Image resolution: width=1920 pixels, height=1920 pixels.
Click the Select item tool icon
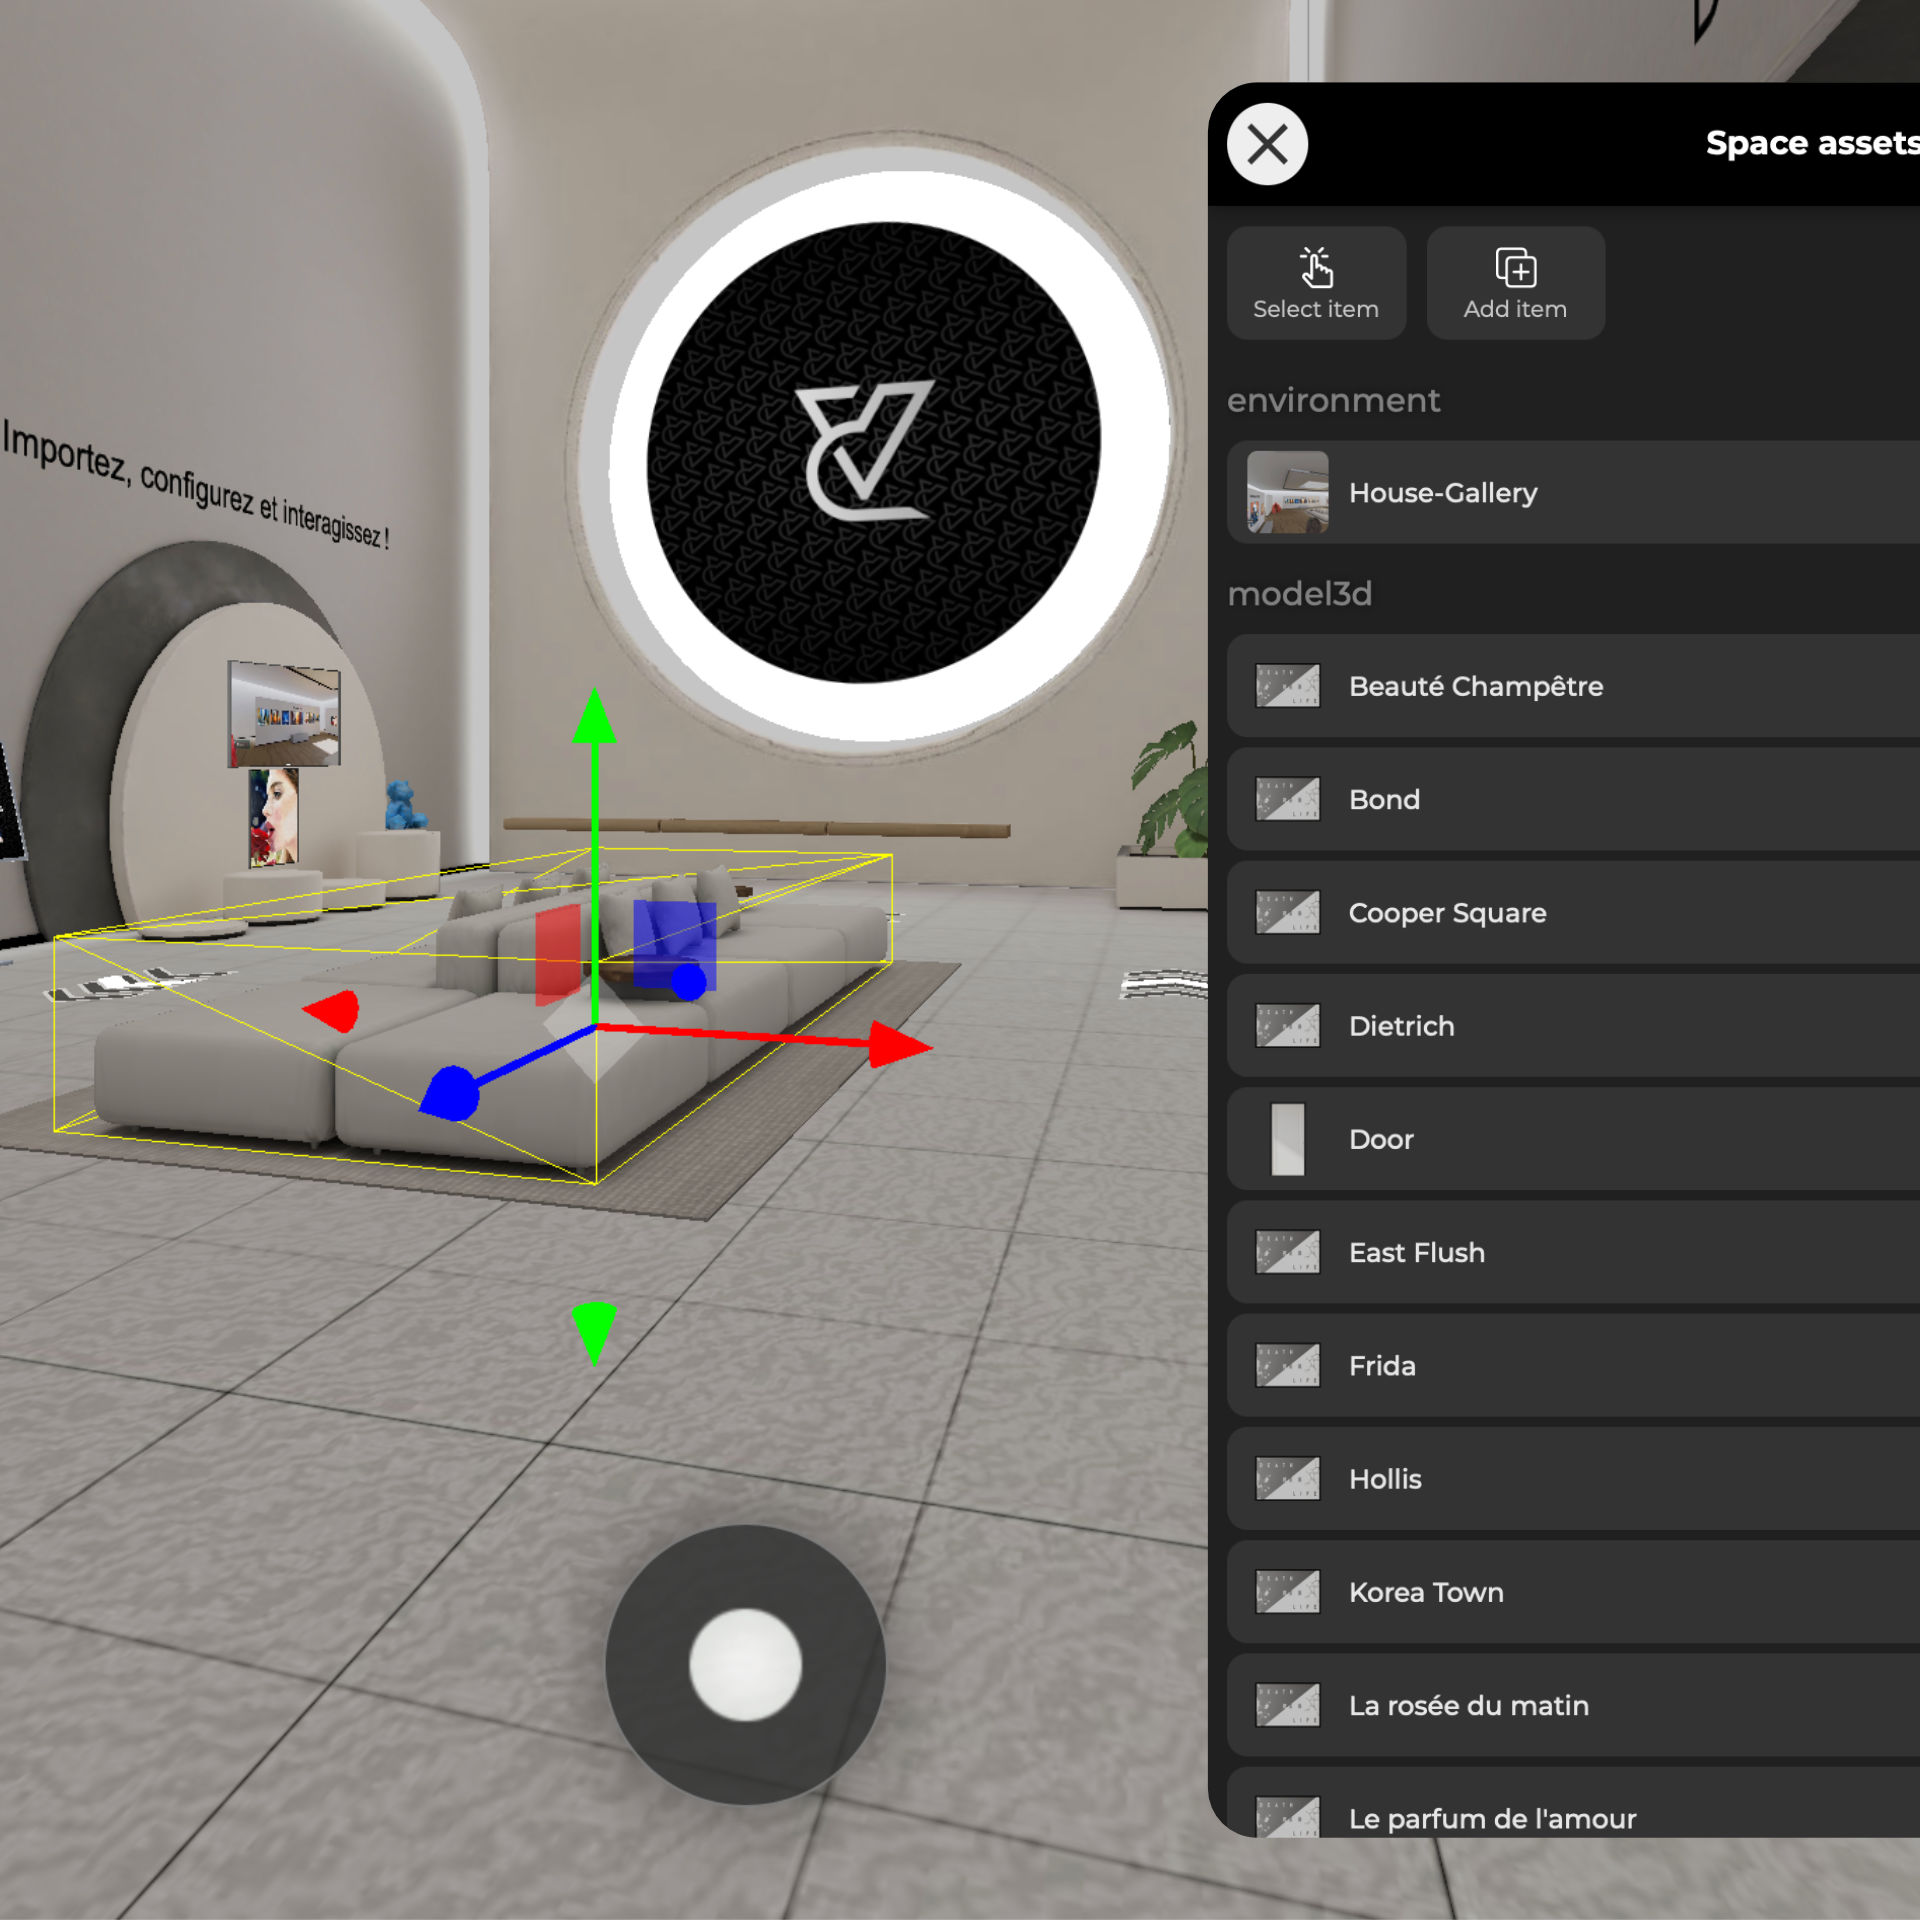coord(1315,267)
